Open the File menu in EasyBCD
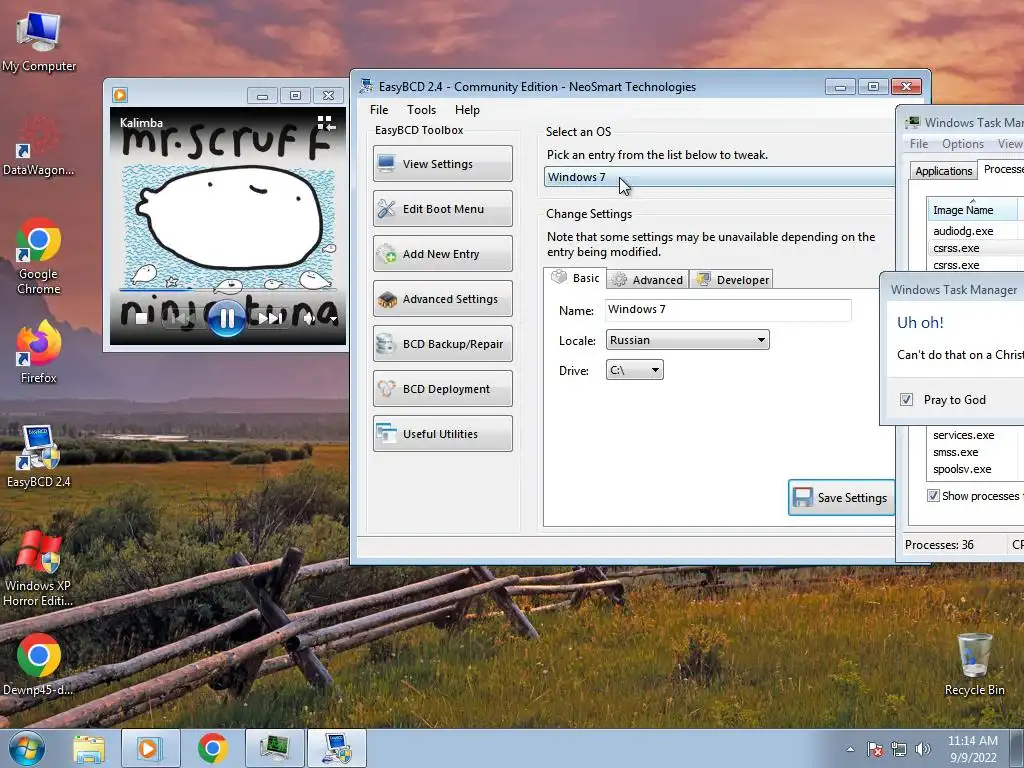The height and width of the screenshot is (768, 1024). [379, 110]
